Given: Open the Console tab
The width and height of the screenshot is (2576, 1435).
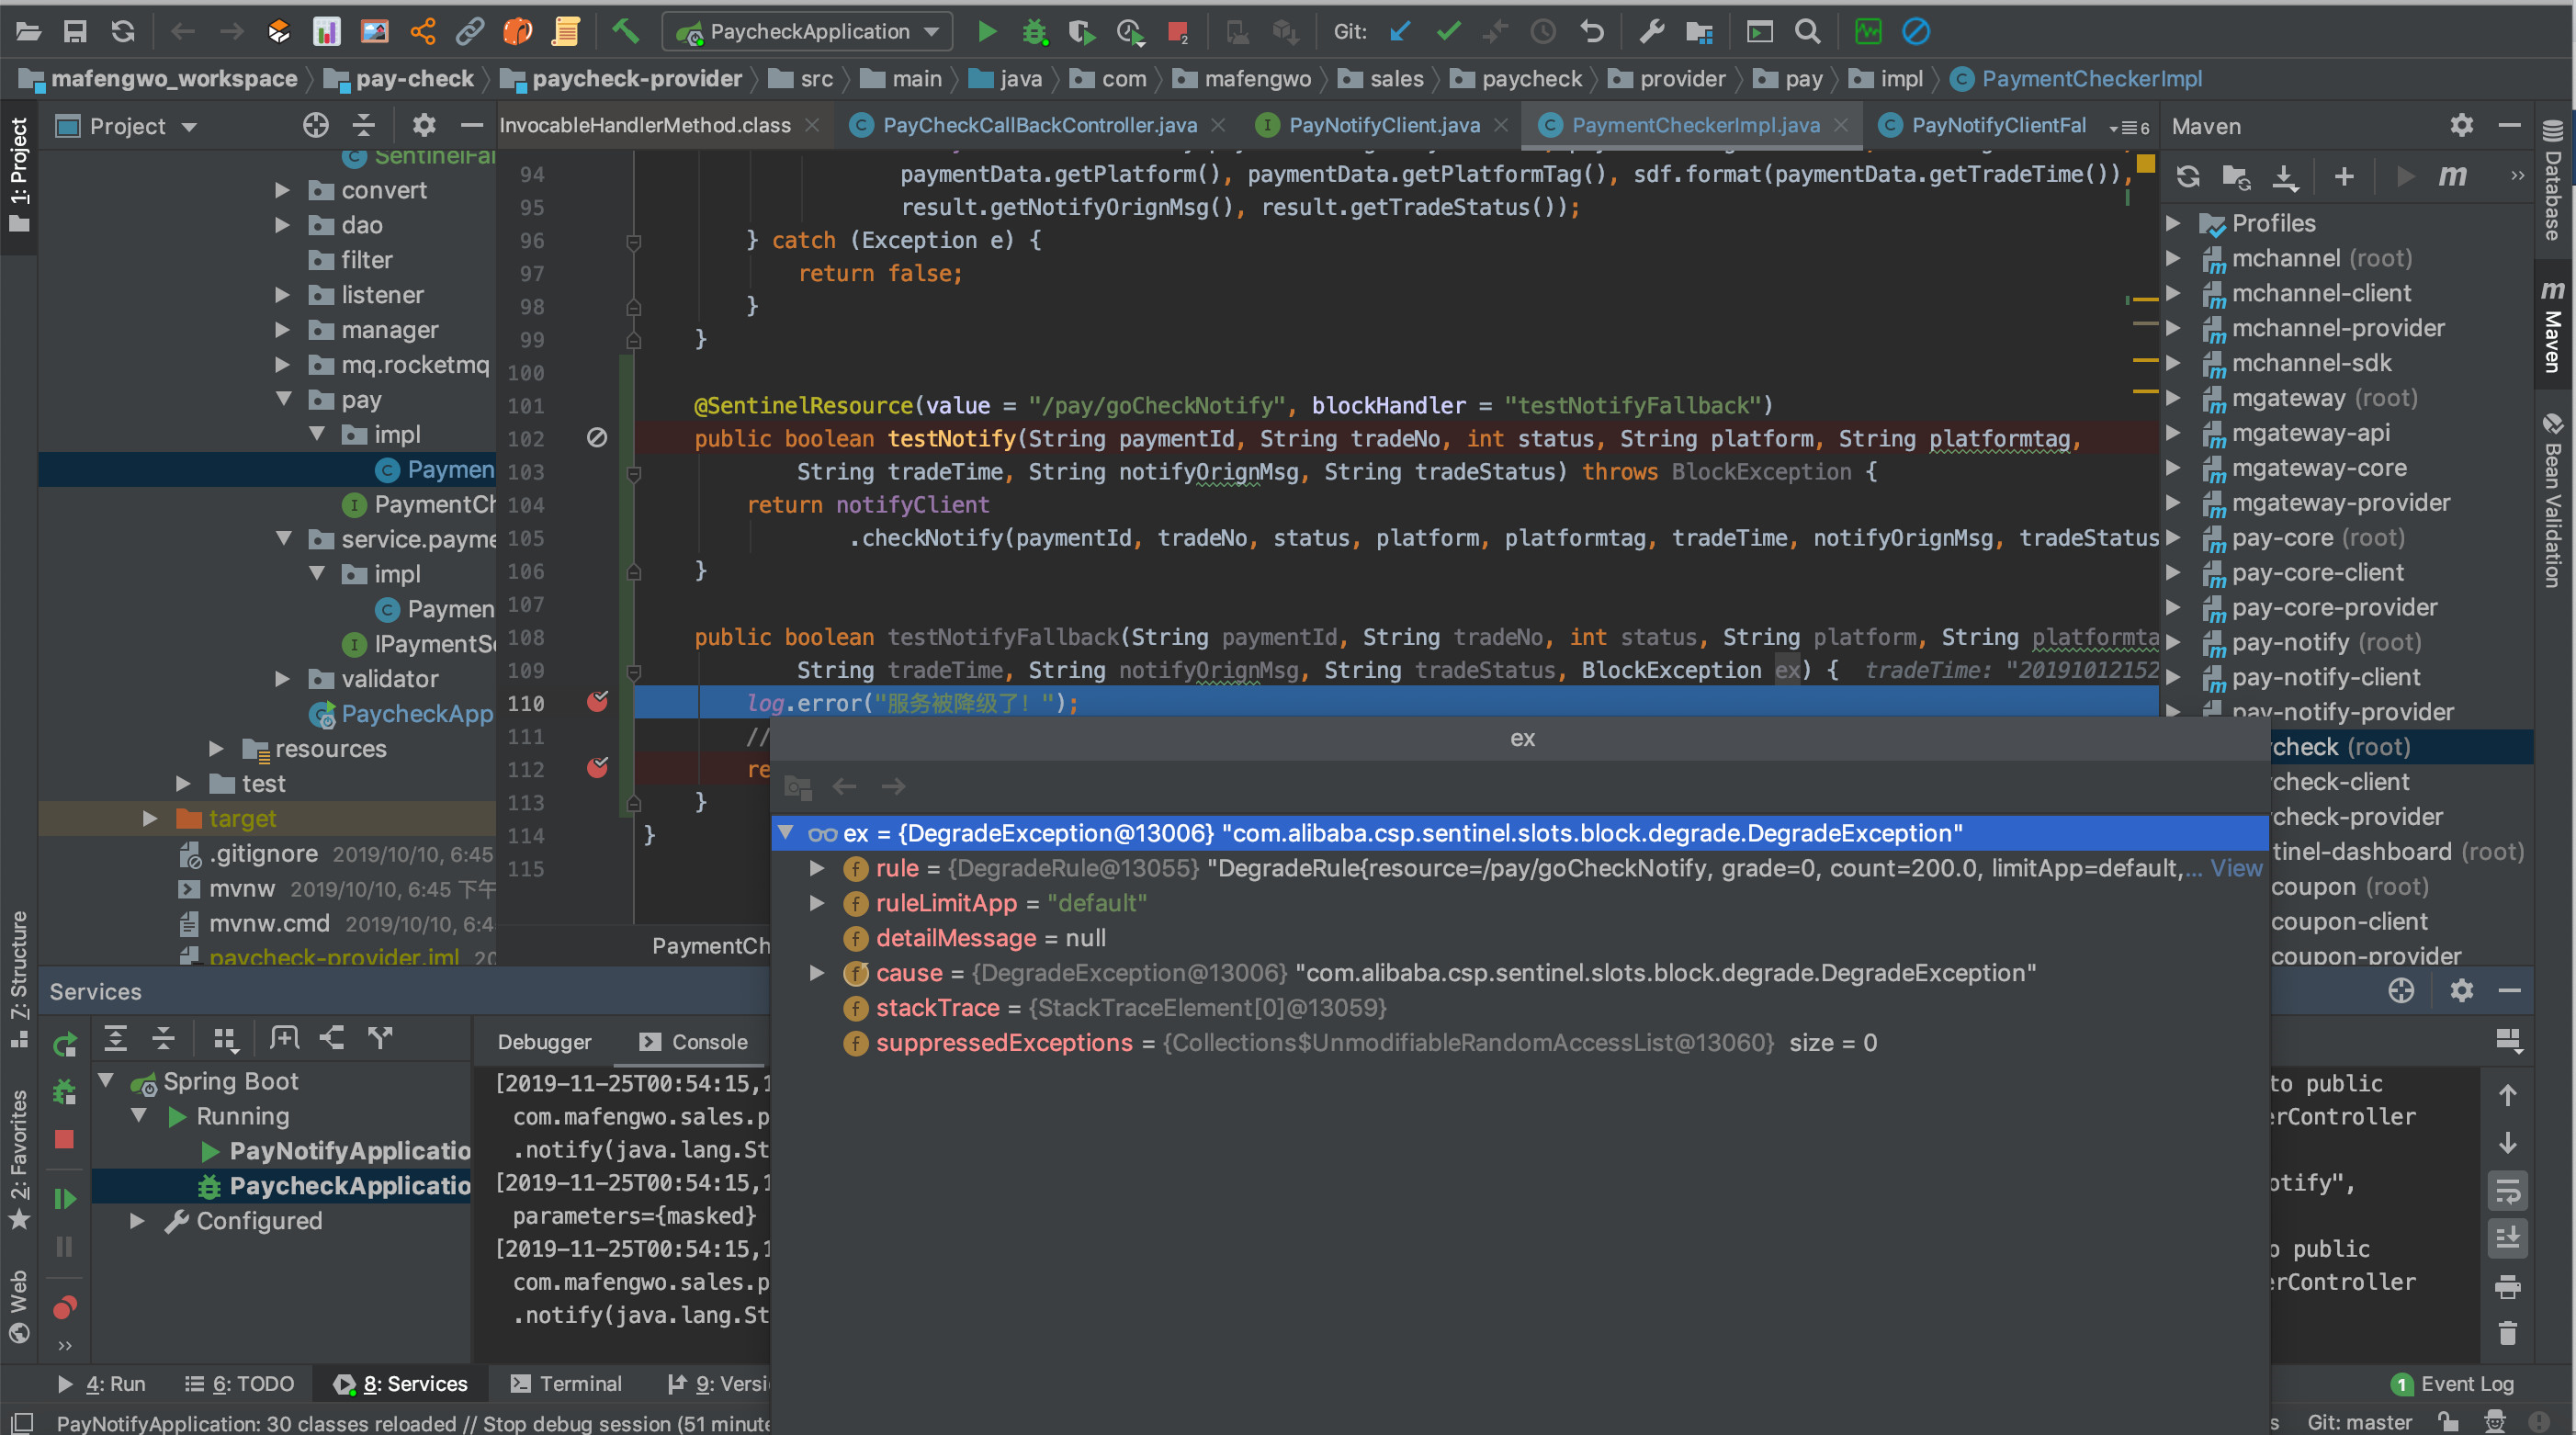Looking at the screenshot, I should pos(694,1042).
